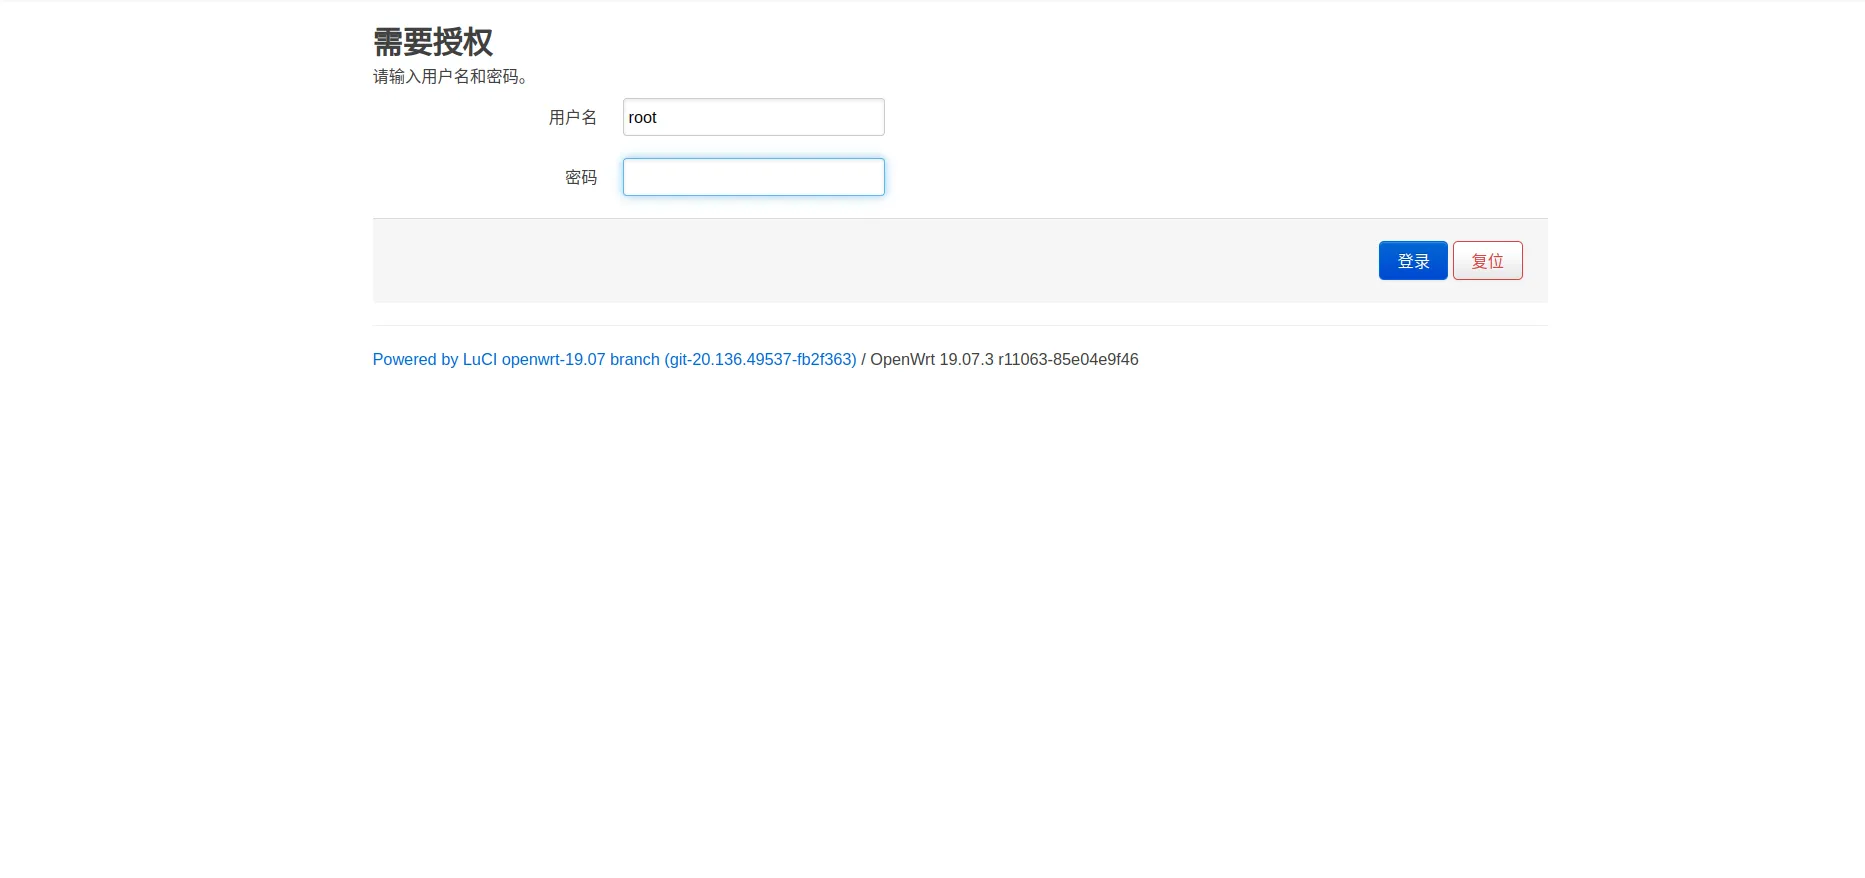Click the 用户名 field label
1865x878 pixels.
(572, 118)
